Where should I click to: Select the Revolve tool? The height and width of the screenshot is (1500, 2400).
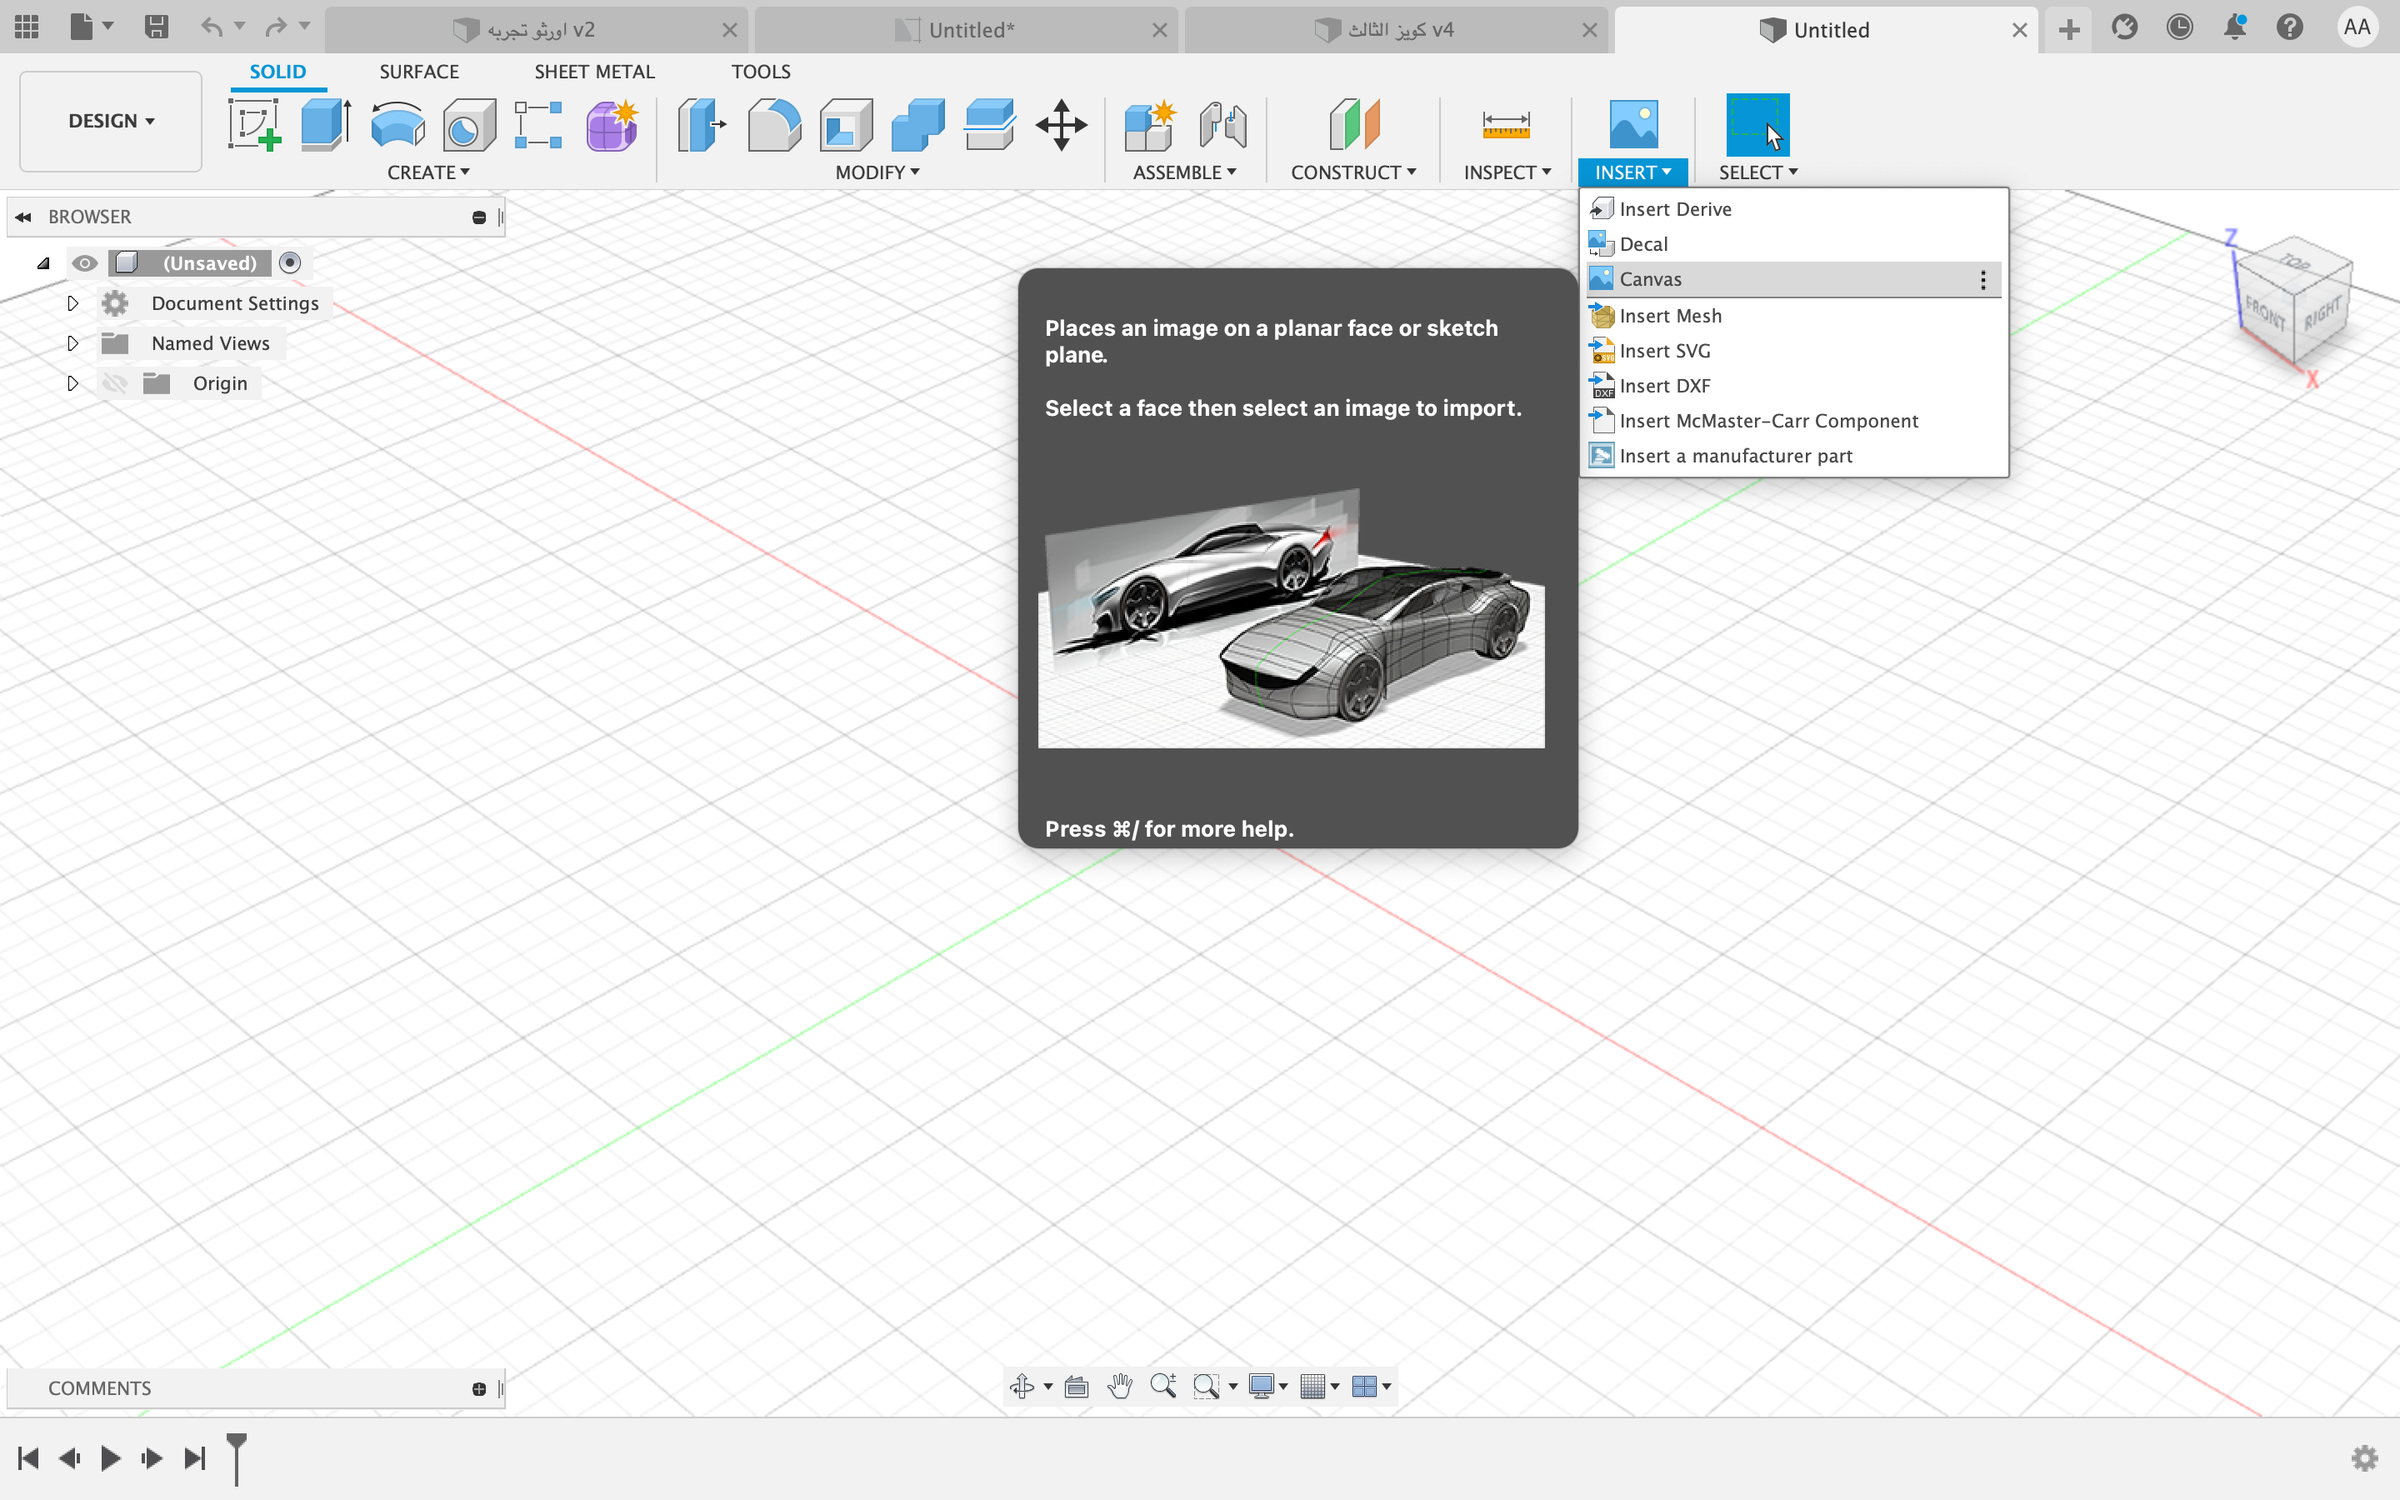click(398, 125)
